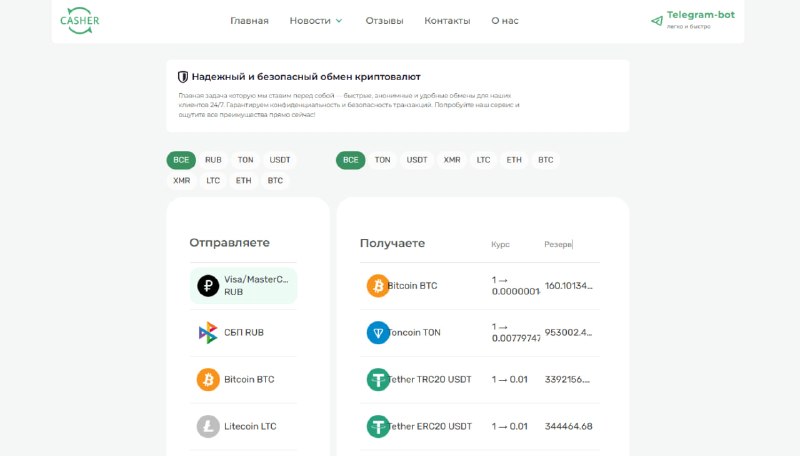Click the Резерв column header
This screenshot has width=800, height=456.
[x=558, y=244]
